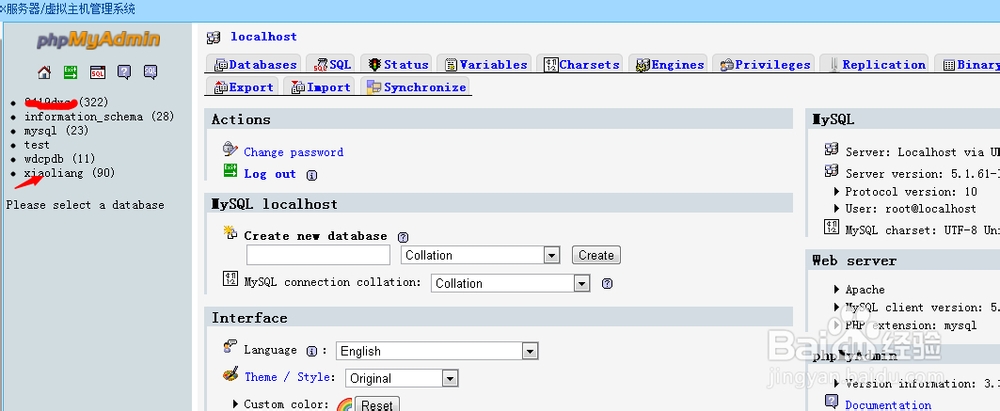Open the Export tab
The height and width of the screenshot is (411, 1000).
point(243,87)
